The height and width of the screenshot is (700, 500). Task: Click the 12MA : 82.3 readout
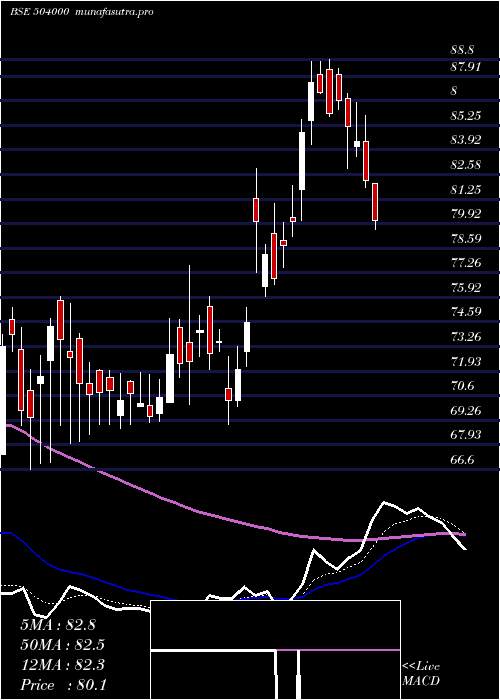(62, 665)
